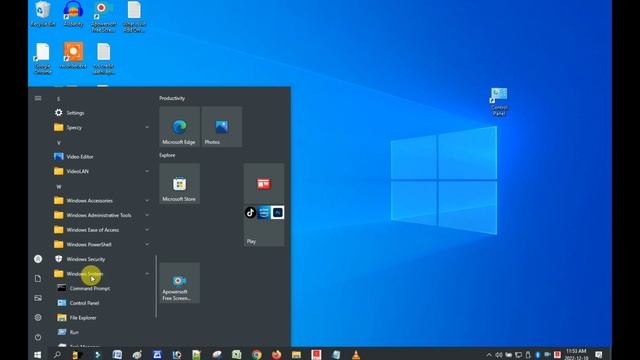Open the Power button menu
The width and height of the screenshot is (640, 360).
tap(38, 338)
